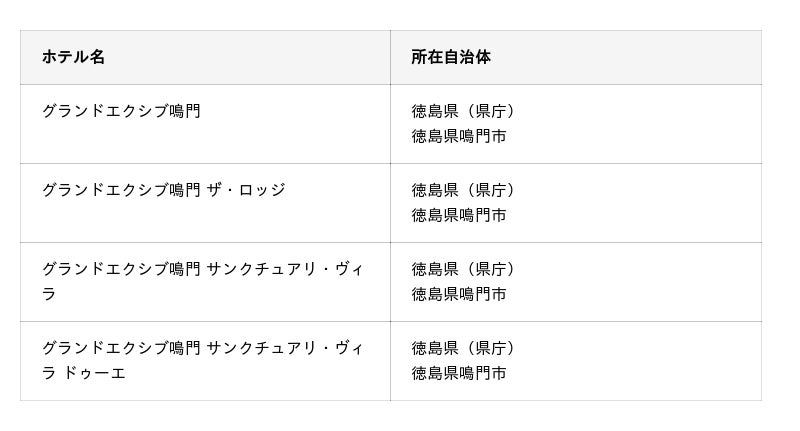Click 徳島県（県庁） in the ザ・ロッジ row
The image size is (800, 431).
click(463, 190)
